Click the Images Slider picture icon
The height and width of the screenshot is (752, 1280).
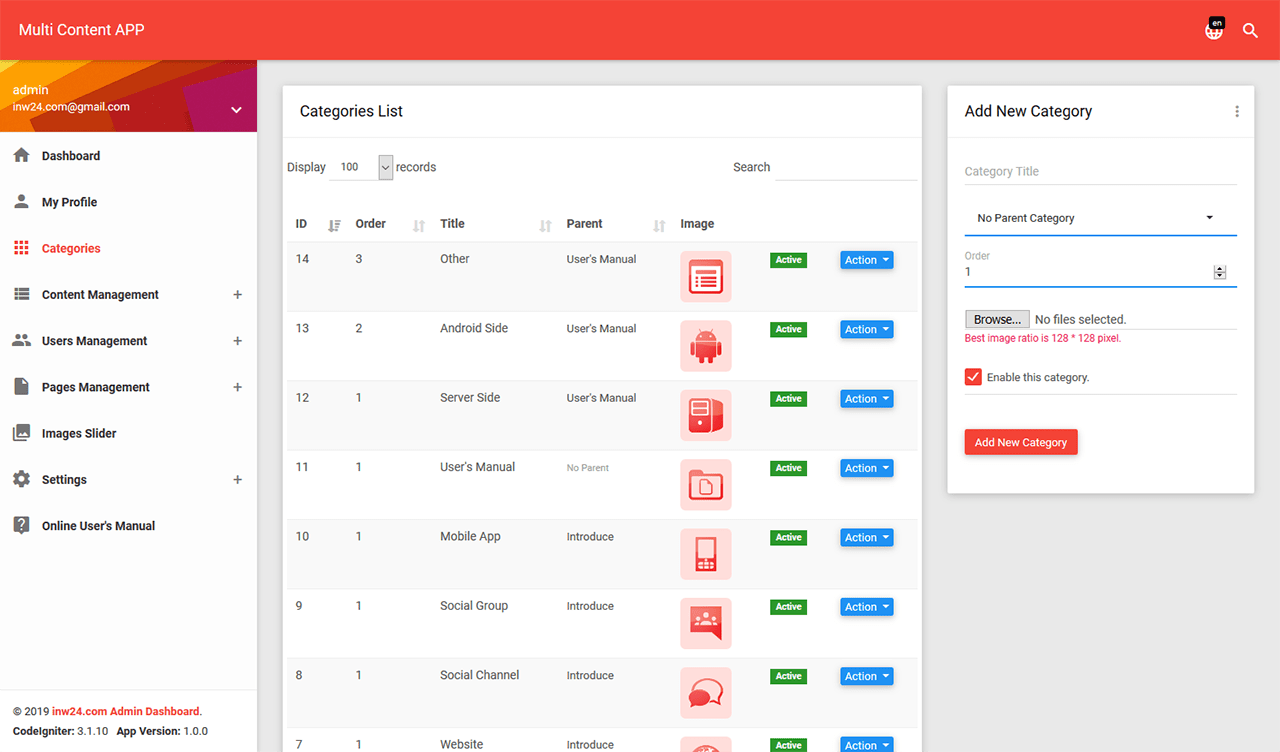(21, 433)
